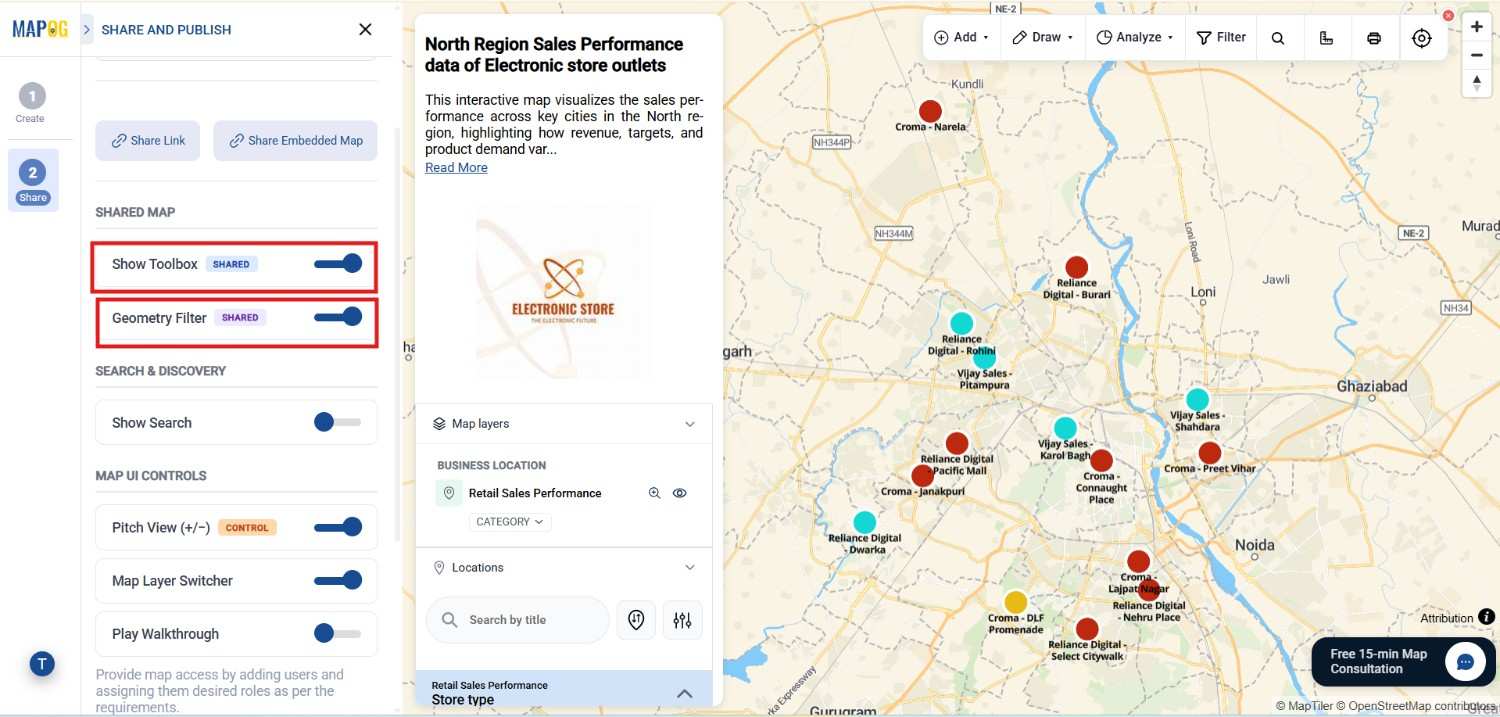Select the Reliance Digital - Select Citywalk marker
Viewport: 1500px width, 717px height.
pos(1087,629)
